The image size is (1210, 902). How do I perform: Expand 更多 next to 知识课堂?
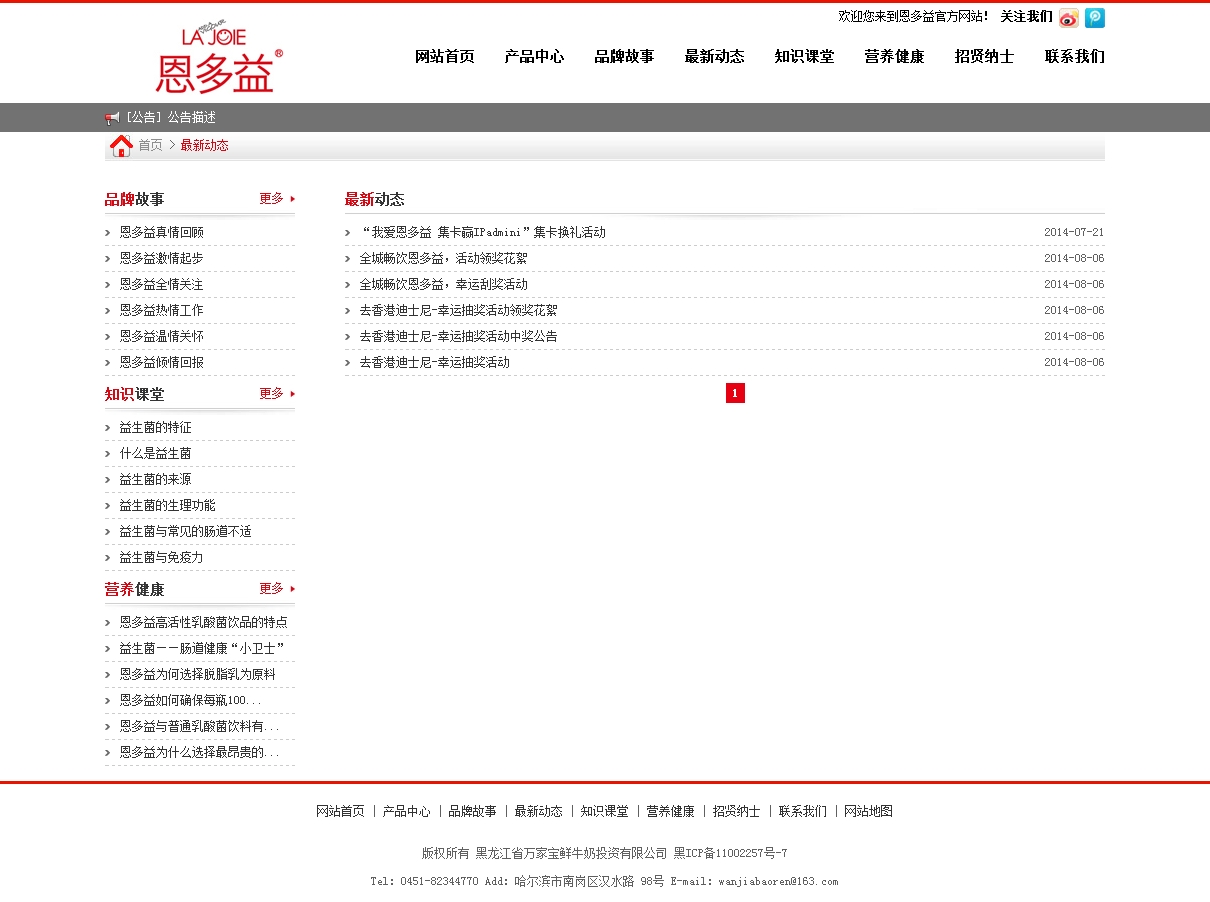(x=277, y=394)
